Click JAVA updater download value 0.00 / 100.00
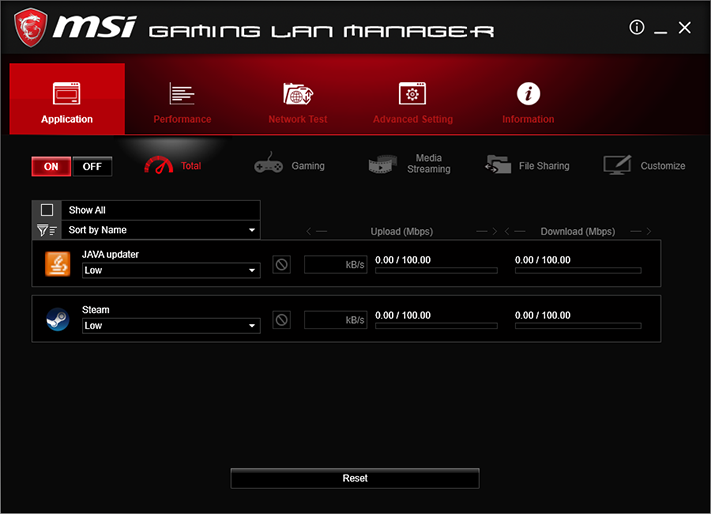The height and width of the screenshot is (514, 711). (x=542, y=260)
